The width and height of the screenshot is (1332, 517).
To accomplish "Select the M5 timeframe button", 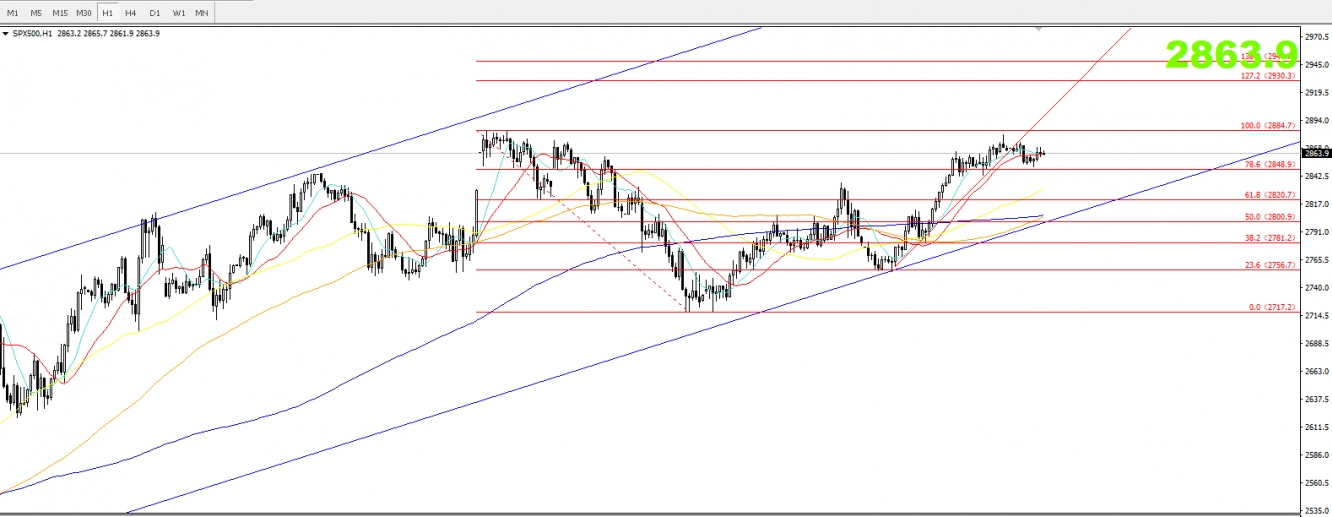I will tap(36, 13).
